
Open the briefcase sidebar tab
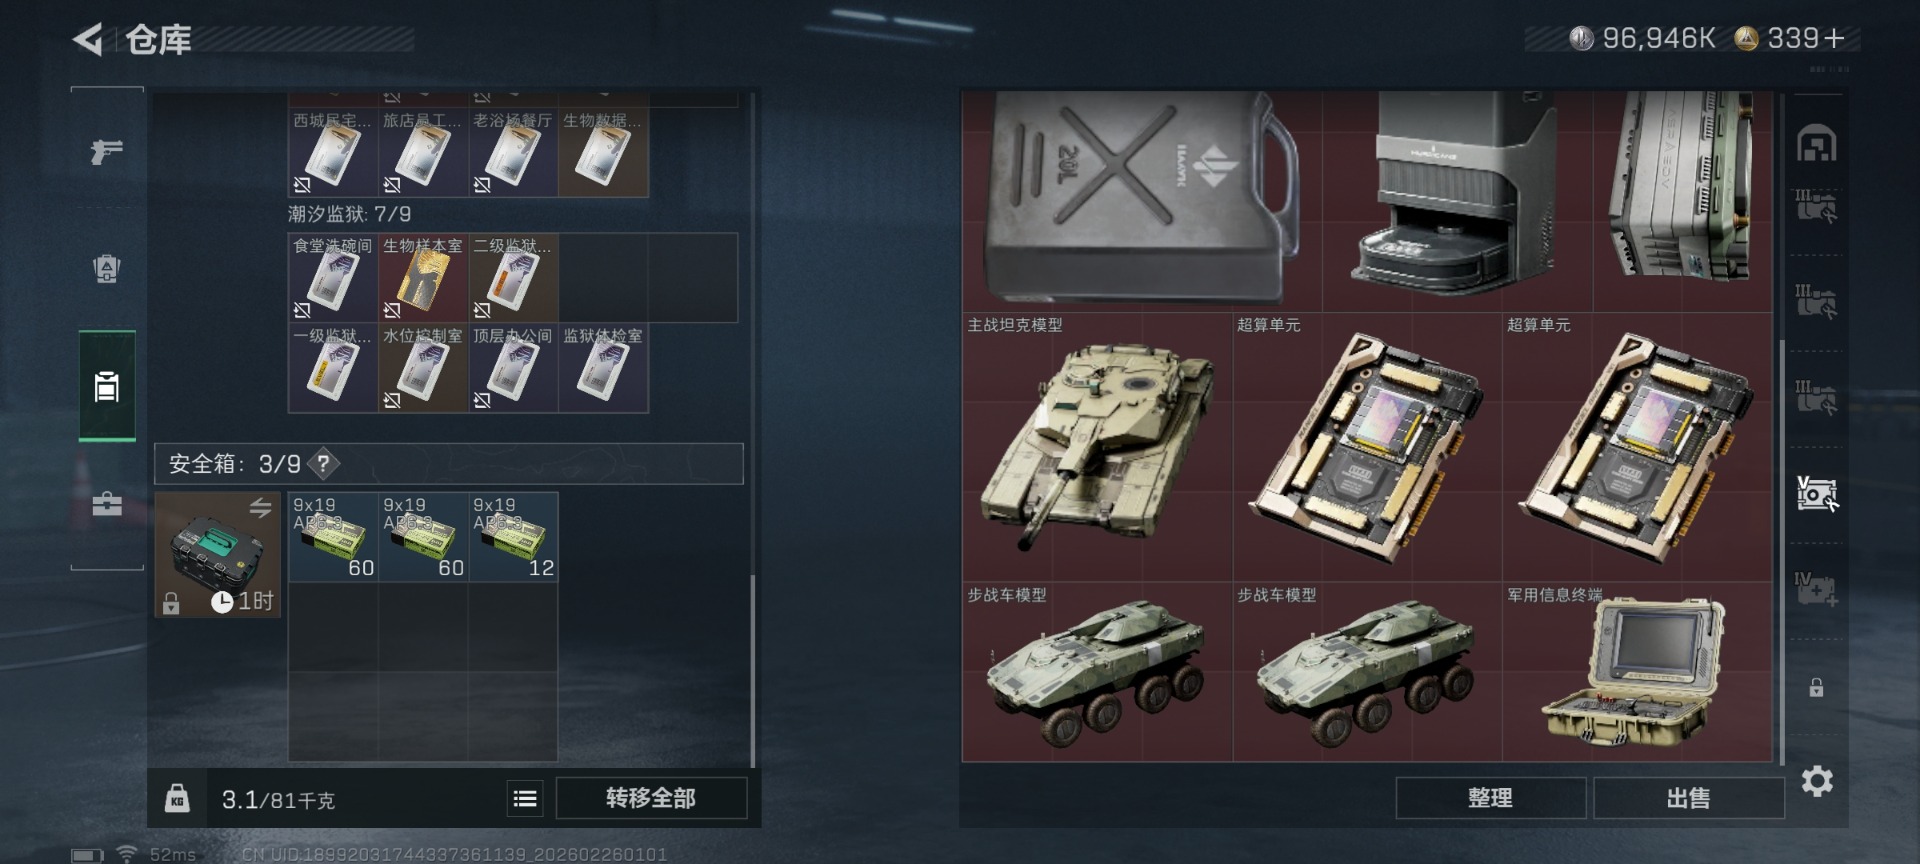click(107, 504)
